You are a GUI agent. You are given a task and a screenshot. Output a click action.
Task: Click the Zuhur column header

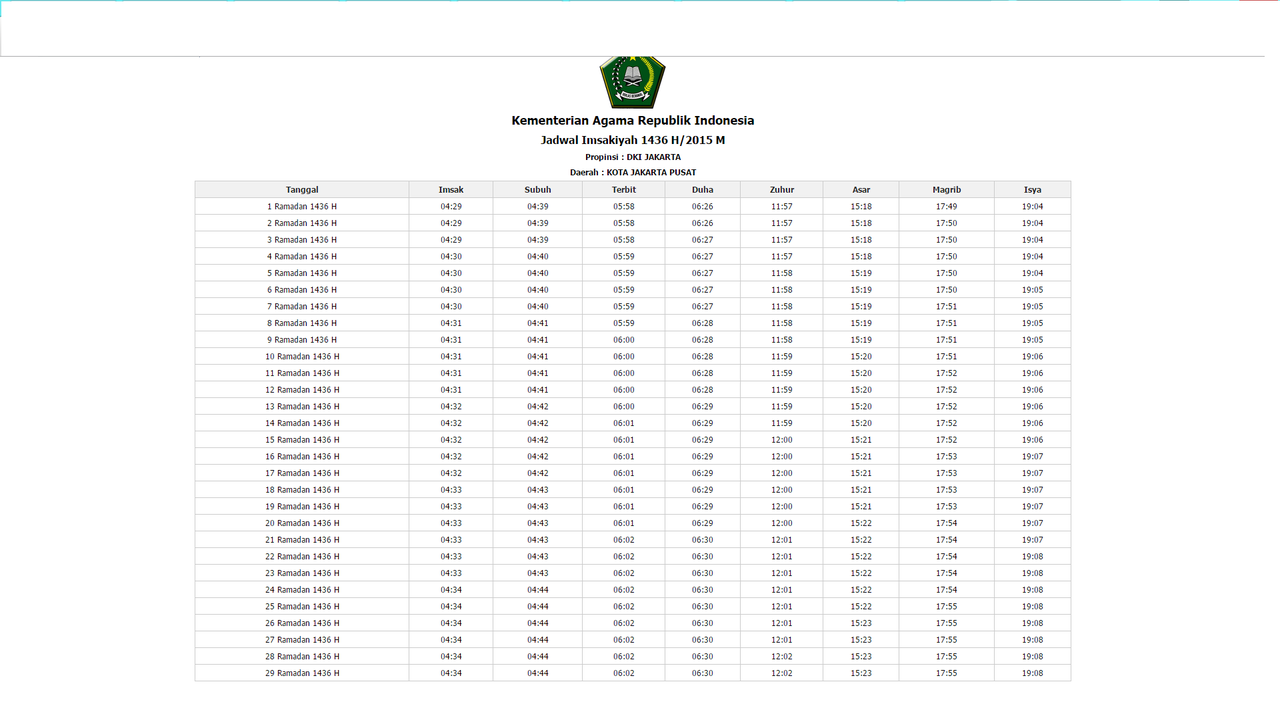click(782, 190)
